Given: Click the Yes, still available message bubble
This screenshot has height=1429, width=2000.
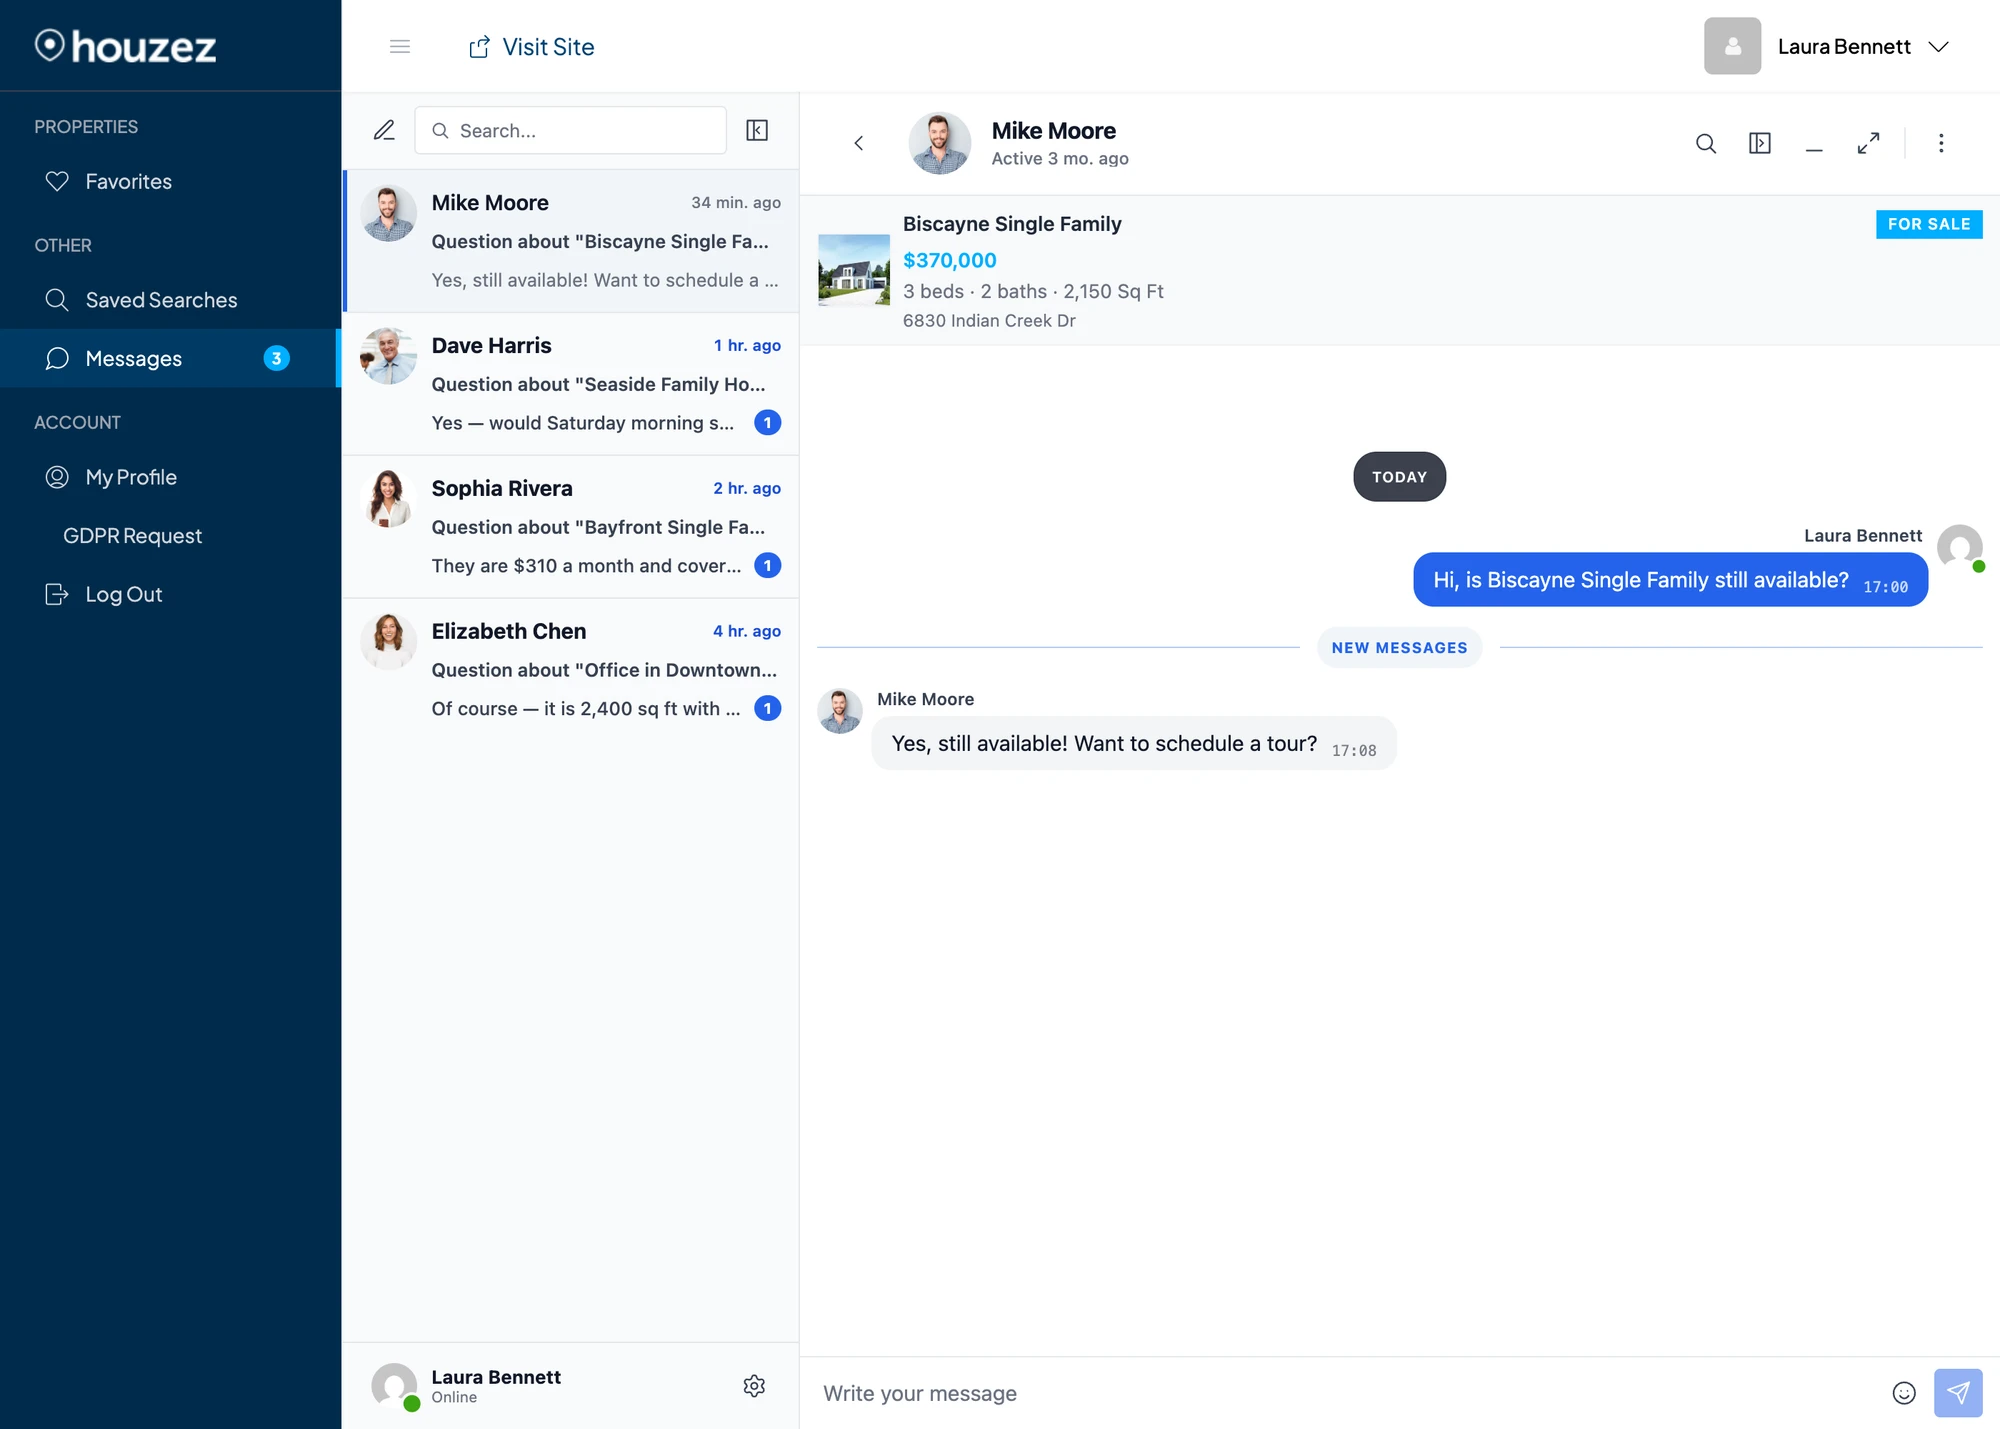Looking at the screenshot, I should (x=1133, y=744).
